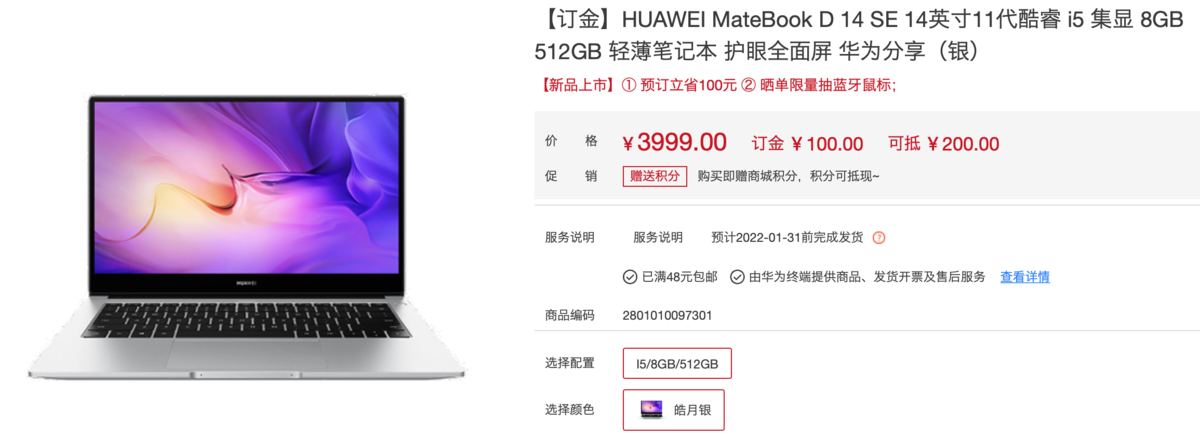The image size is (1200, 437).
Task: Click the 已满48元包邮 free shipping text
Action: [679, 277]
